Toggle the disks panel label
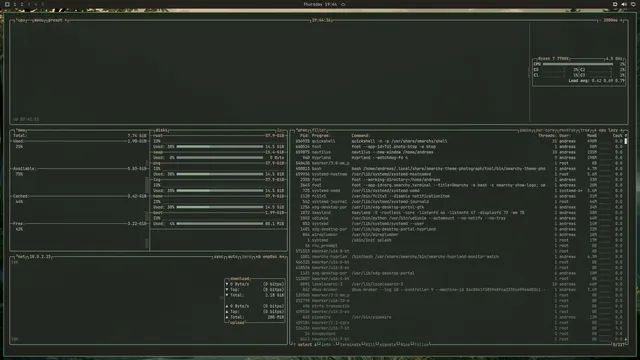The width and height of the screenshot is (640, 360). [x=162, y=130]
